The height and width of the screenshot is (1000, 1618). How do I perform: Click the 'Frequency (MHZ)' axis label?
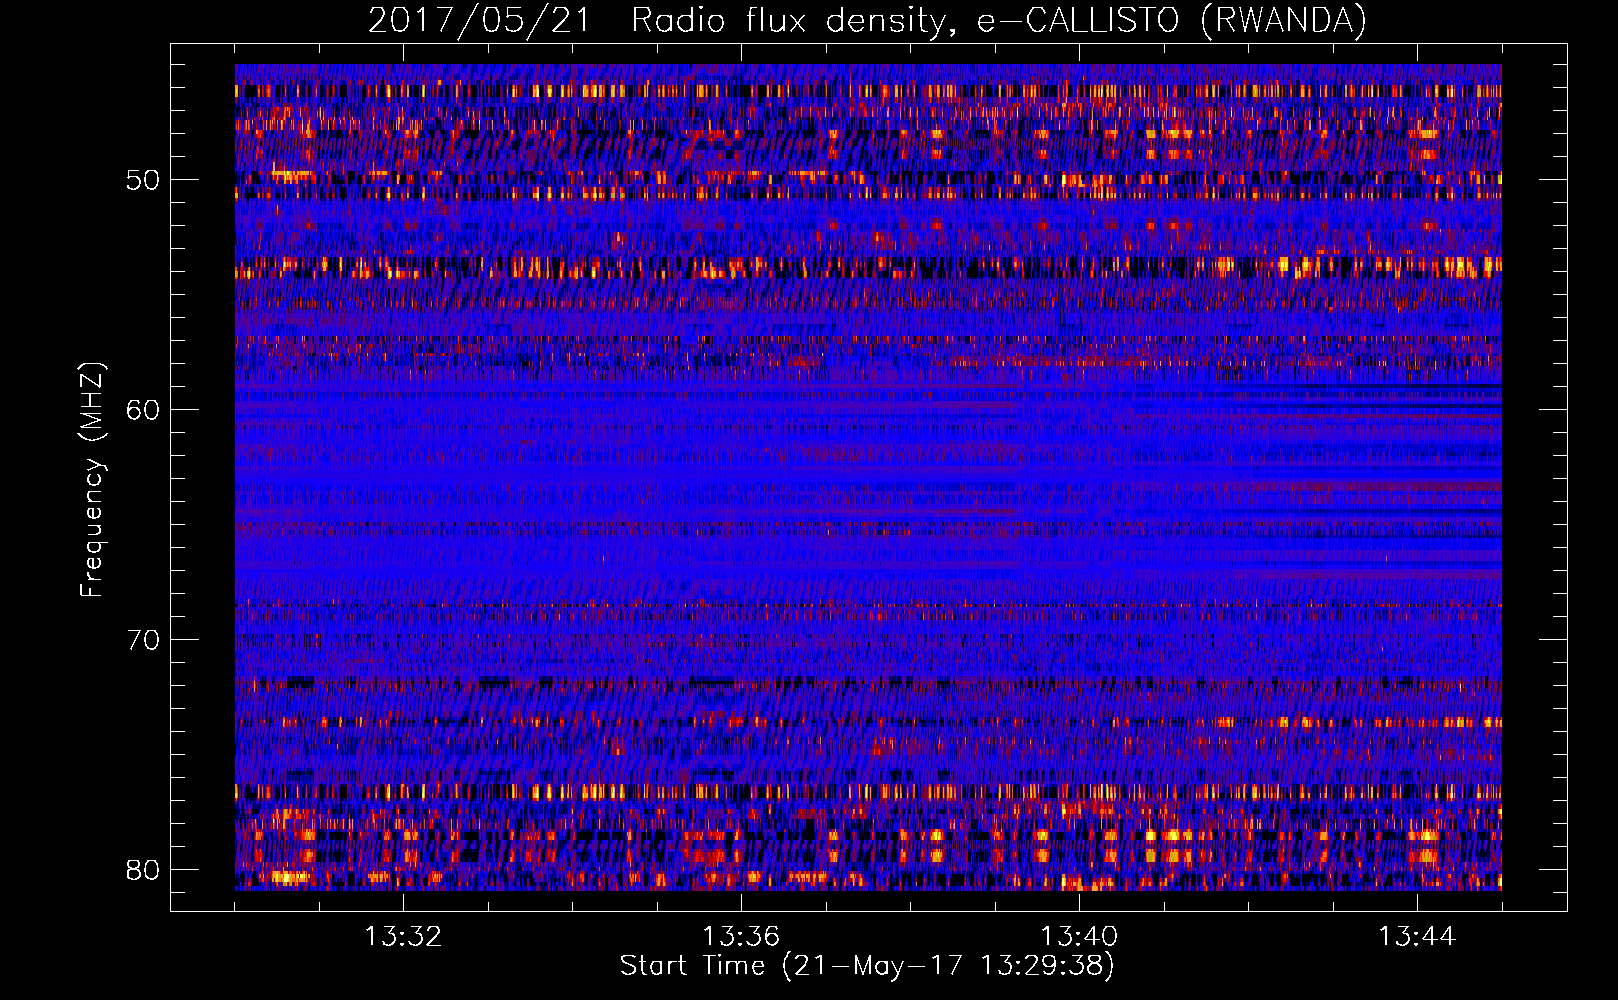pos(92,480)
